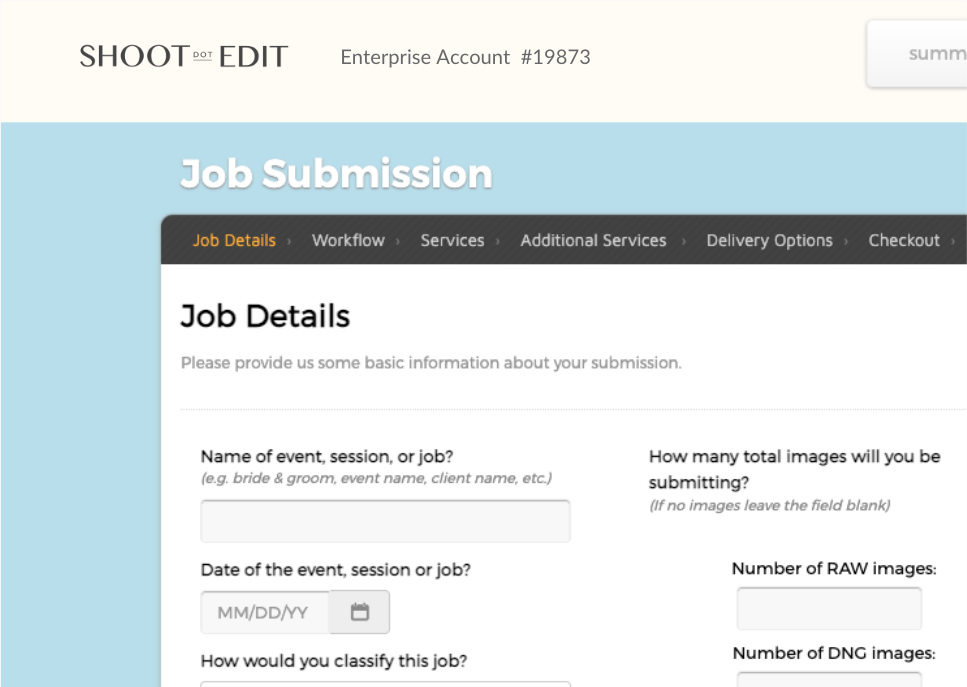Go to the Workflow tab
The height and width of the screenshot is (687, 967).
coord(348,240)
